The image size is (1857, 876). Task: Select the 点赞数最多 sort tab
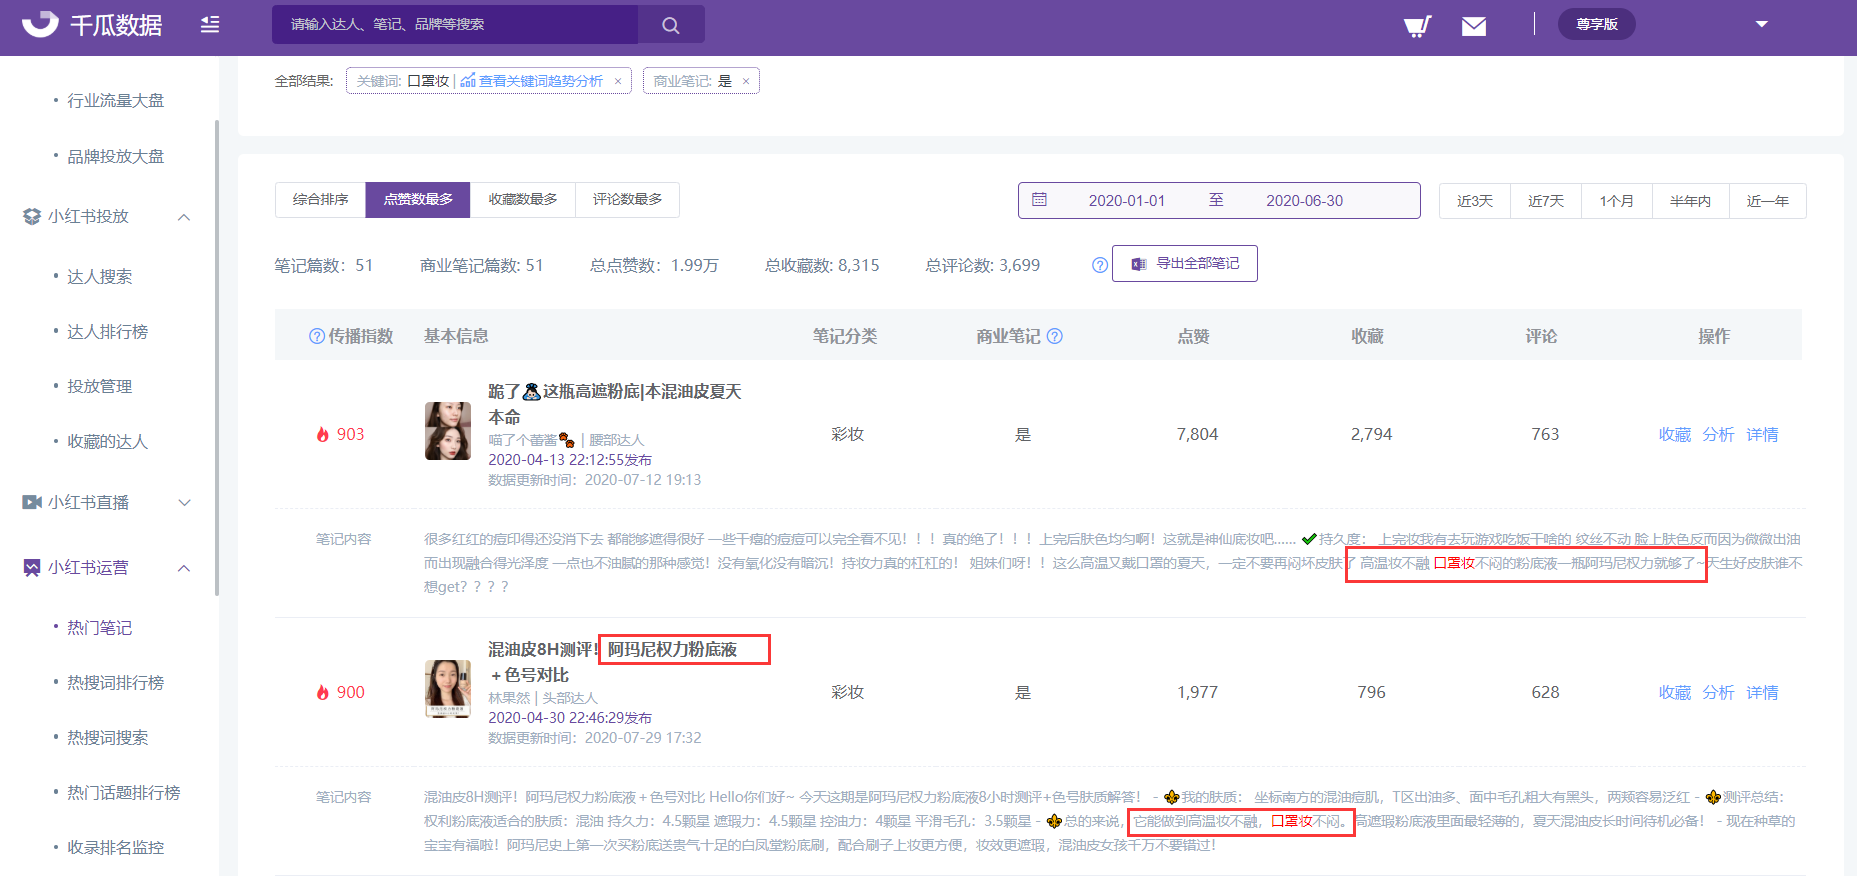click(x=418, y=200)
